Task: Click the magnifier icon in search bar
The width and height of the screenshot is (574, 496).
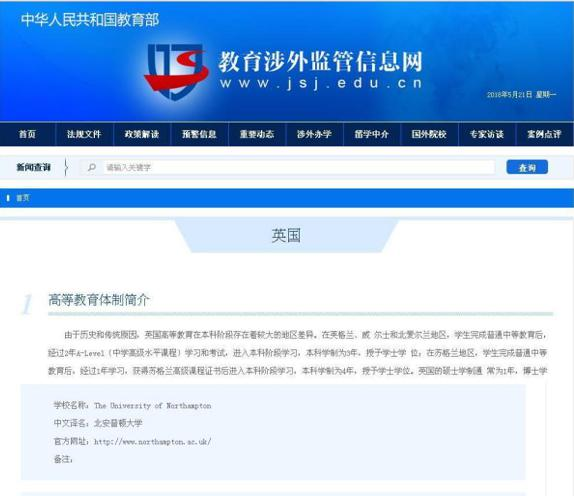Action: point(92,167)
